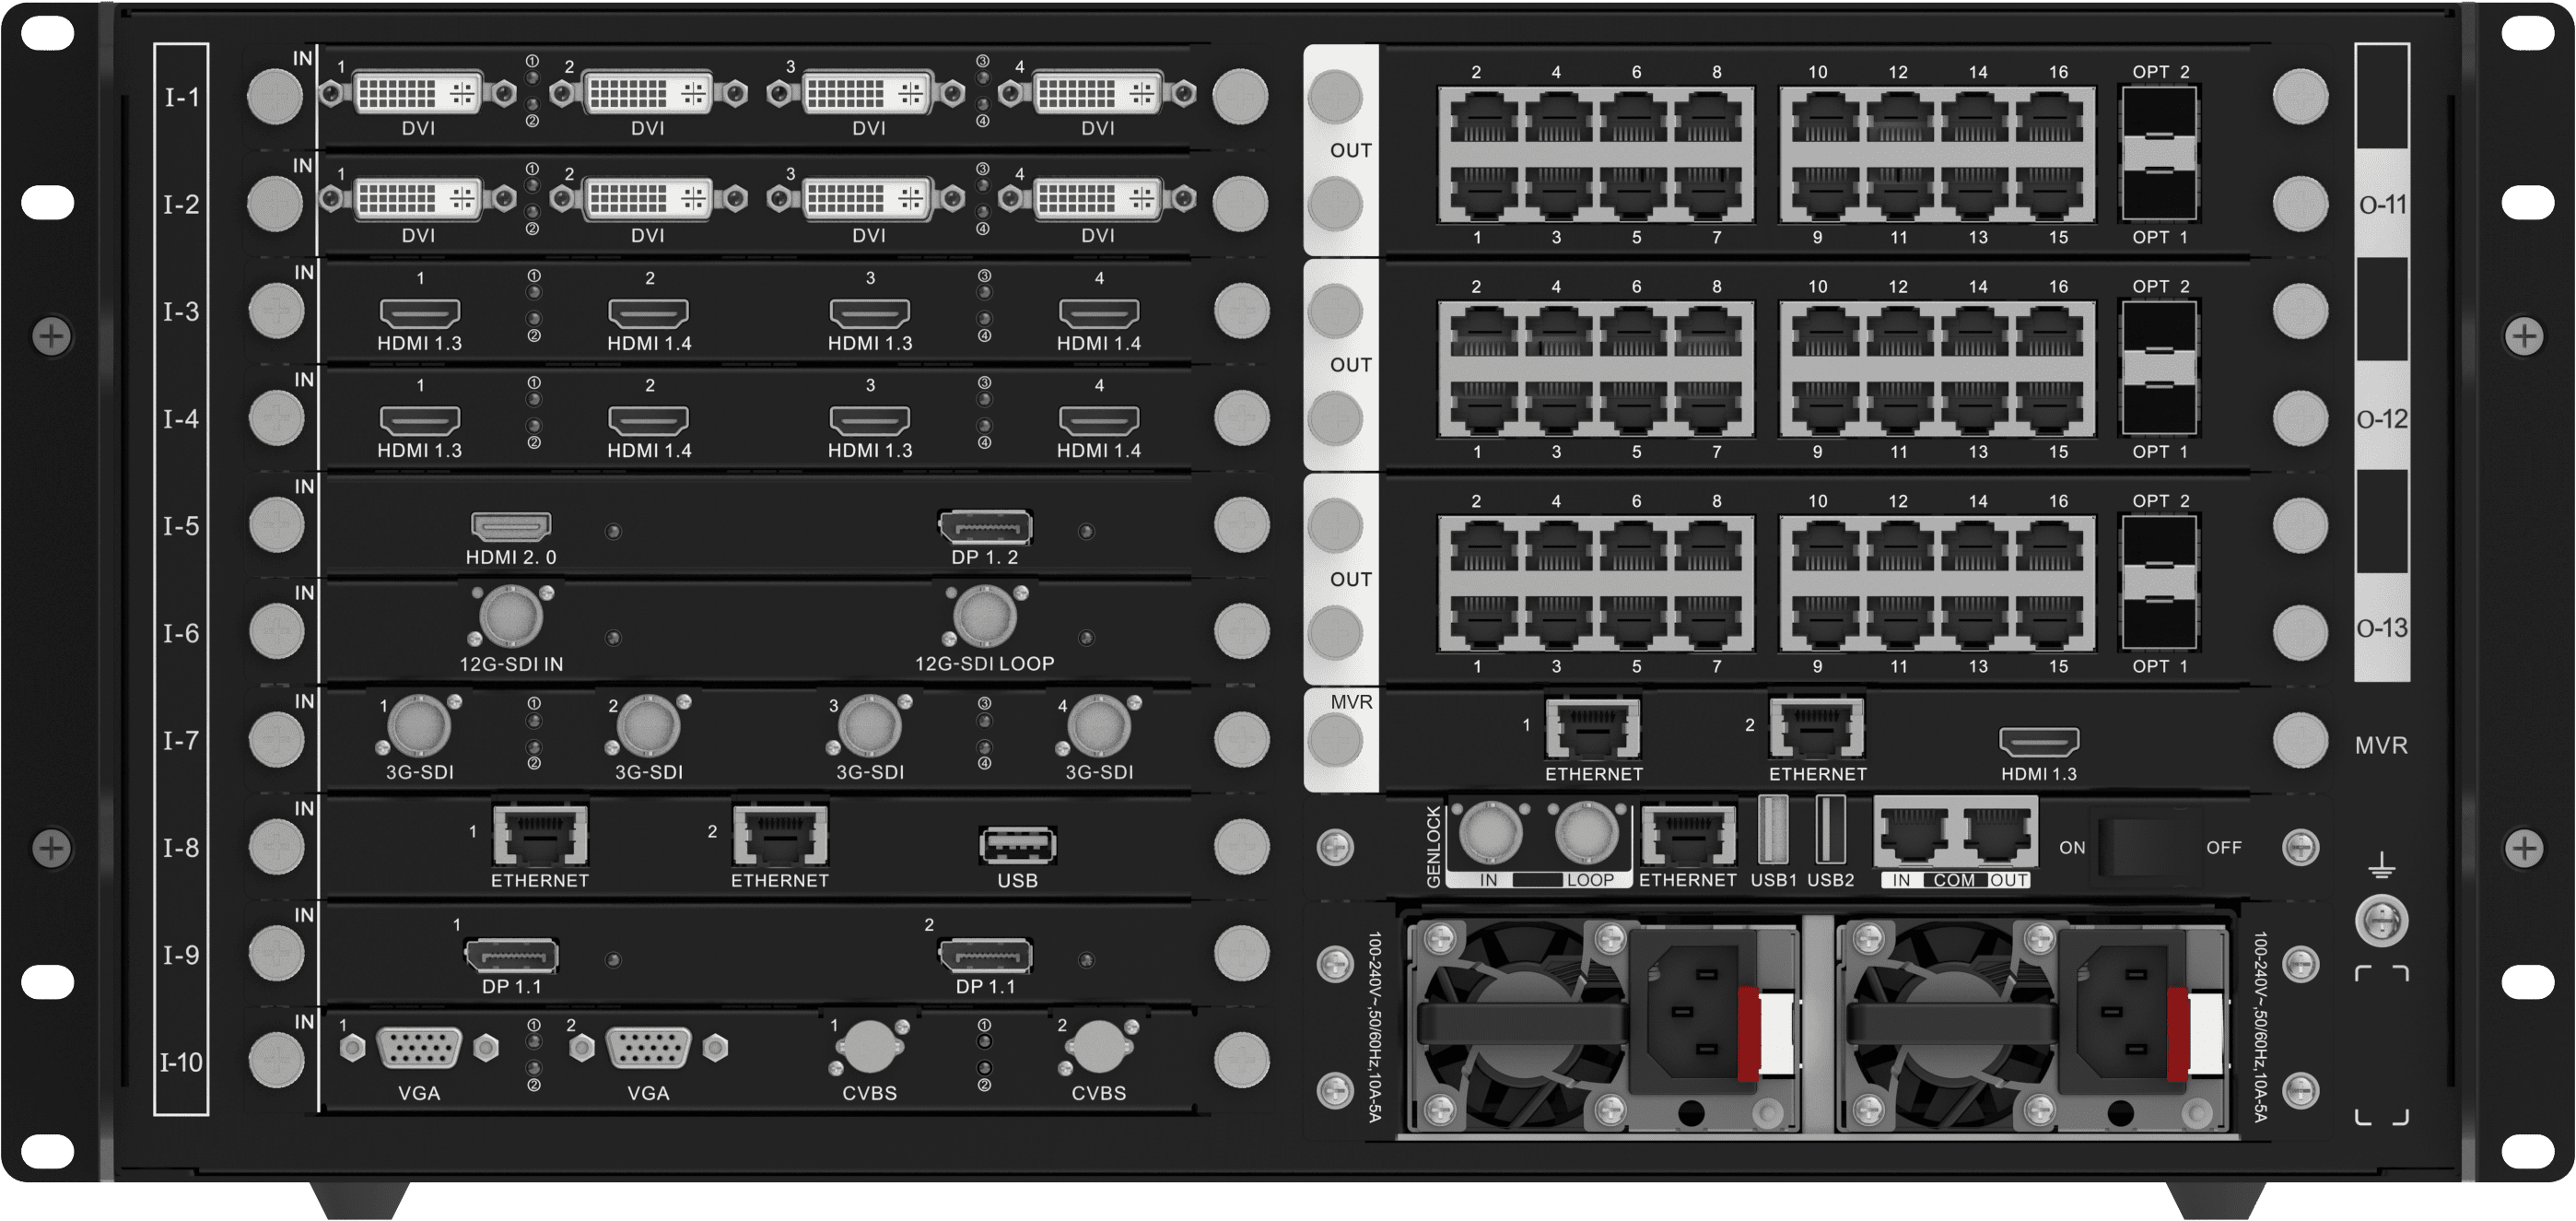Viewport: 2576px width, 1221px height.
Task: Click the right power supply AC socket
Action: tap(2121, 1011)
